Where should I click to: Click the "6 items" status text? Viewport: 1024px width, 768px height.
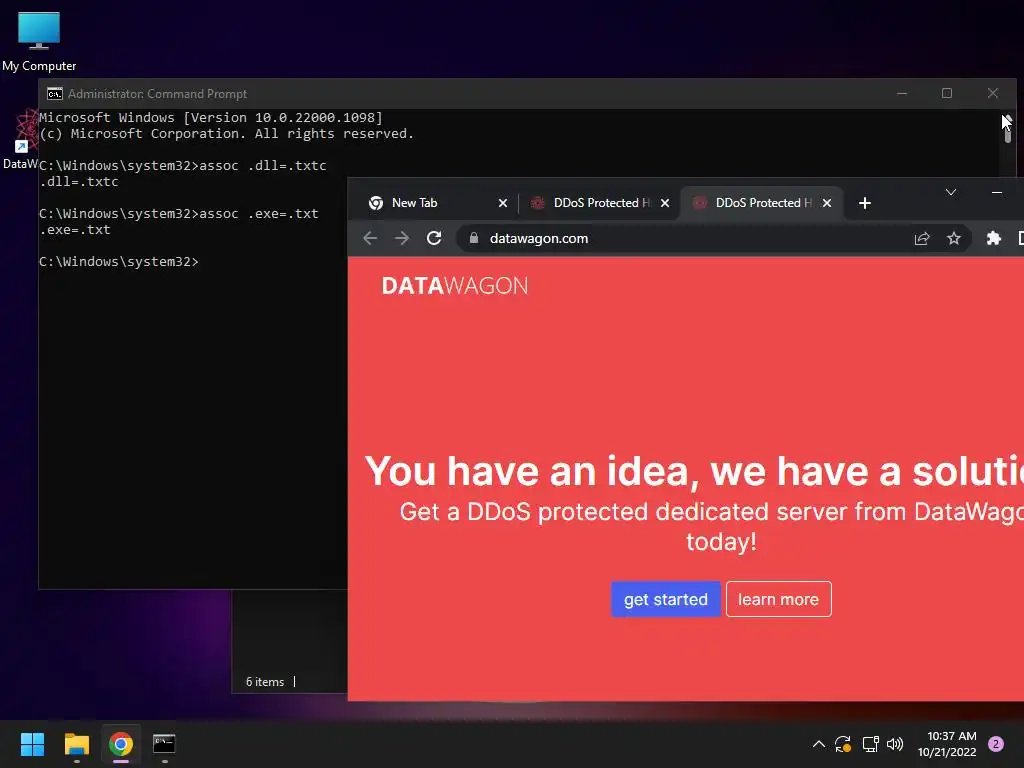coord(264,682)
